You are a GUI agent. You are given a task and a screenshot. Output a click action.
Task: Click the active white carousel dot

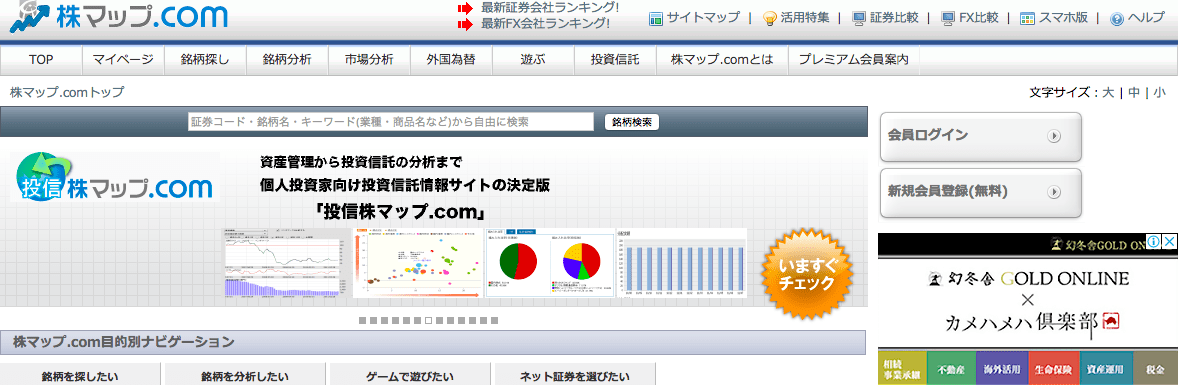coord(428,321)
